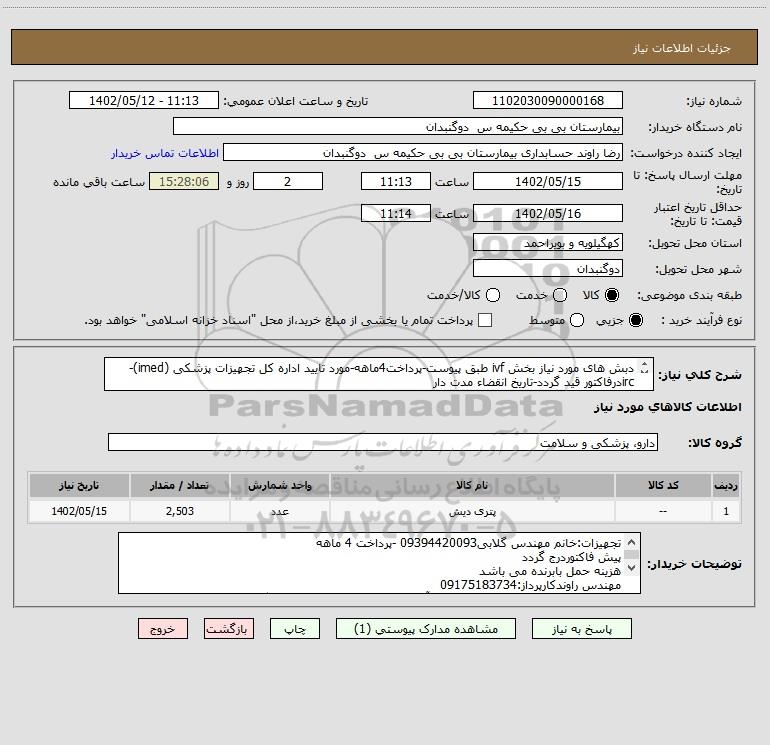Select the متوسط purchase type radio

(577, 321)
